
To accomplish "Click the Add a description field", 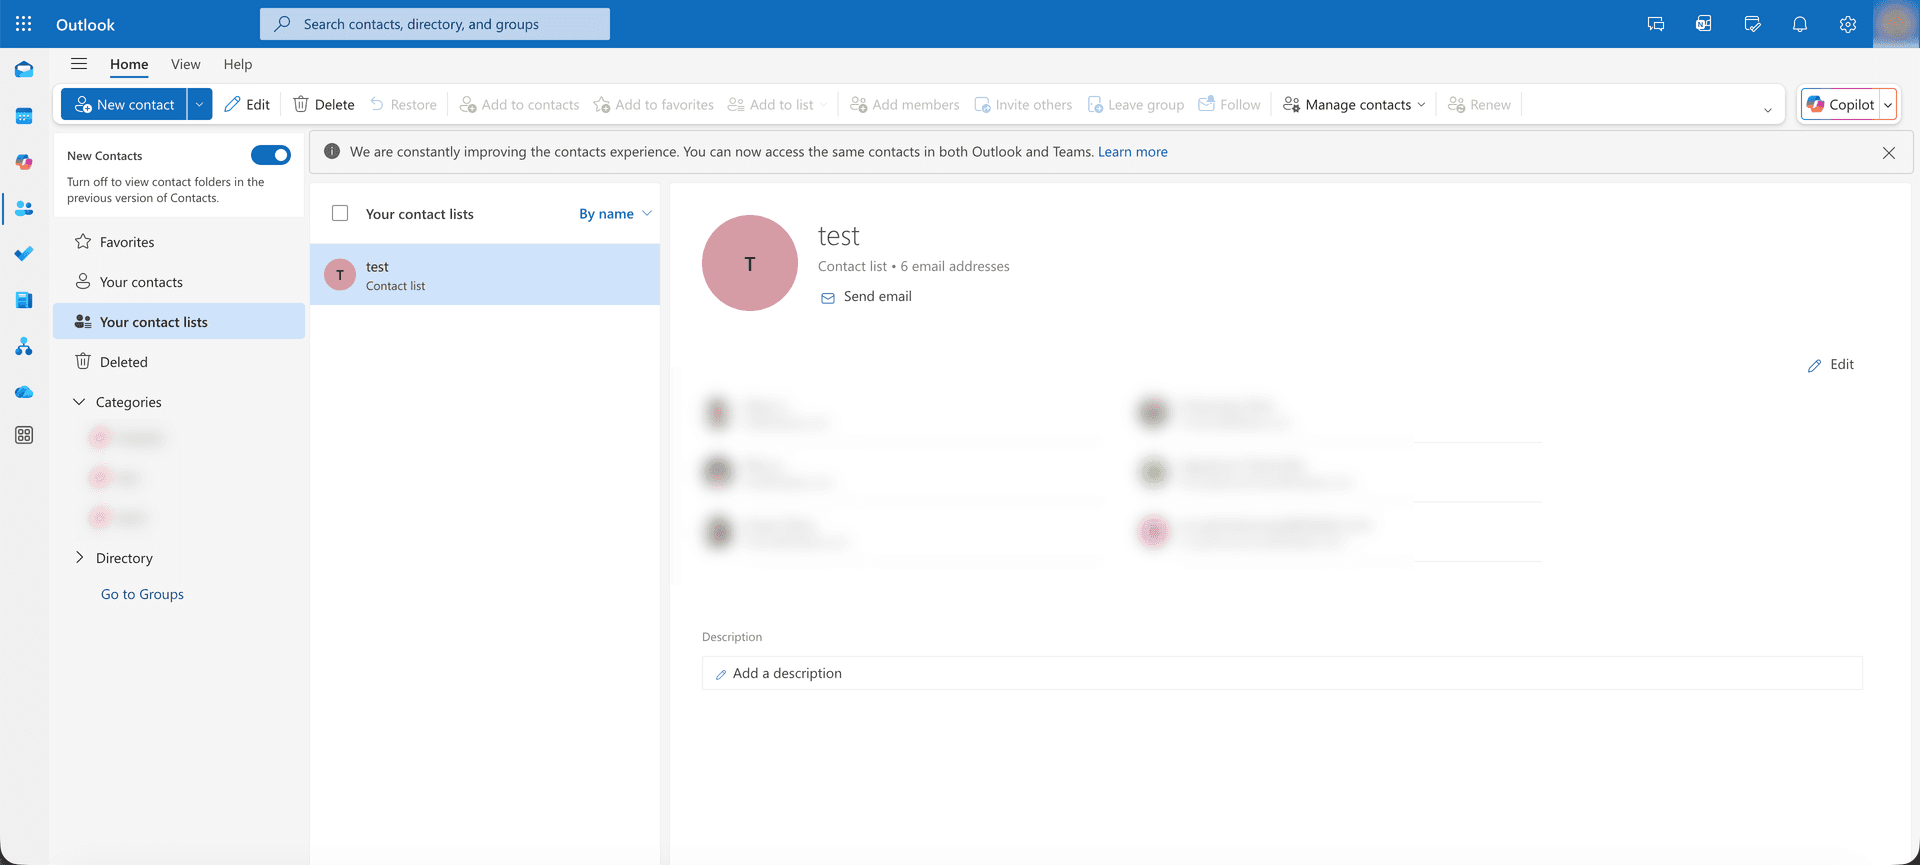I will click(1282, 673).
